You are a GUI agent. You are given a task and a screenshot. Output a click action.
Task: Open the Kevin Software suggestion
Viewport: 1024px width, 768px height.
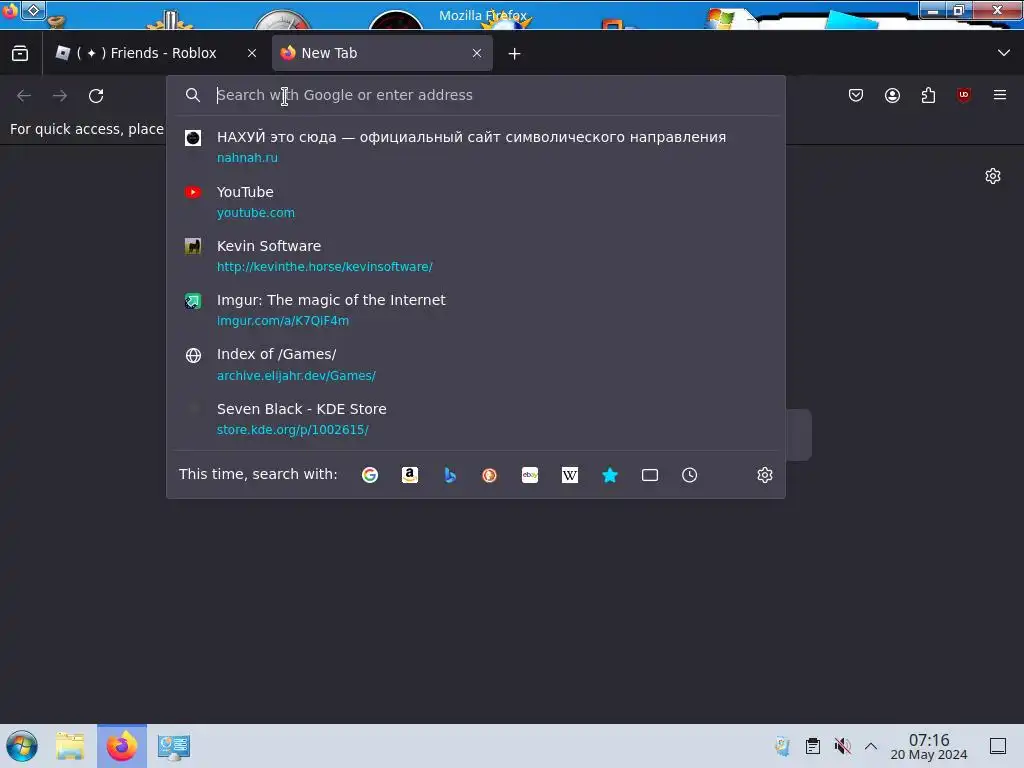(475, 256)
